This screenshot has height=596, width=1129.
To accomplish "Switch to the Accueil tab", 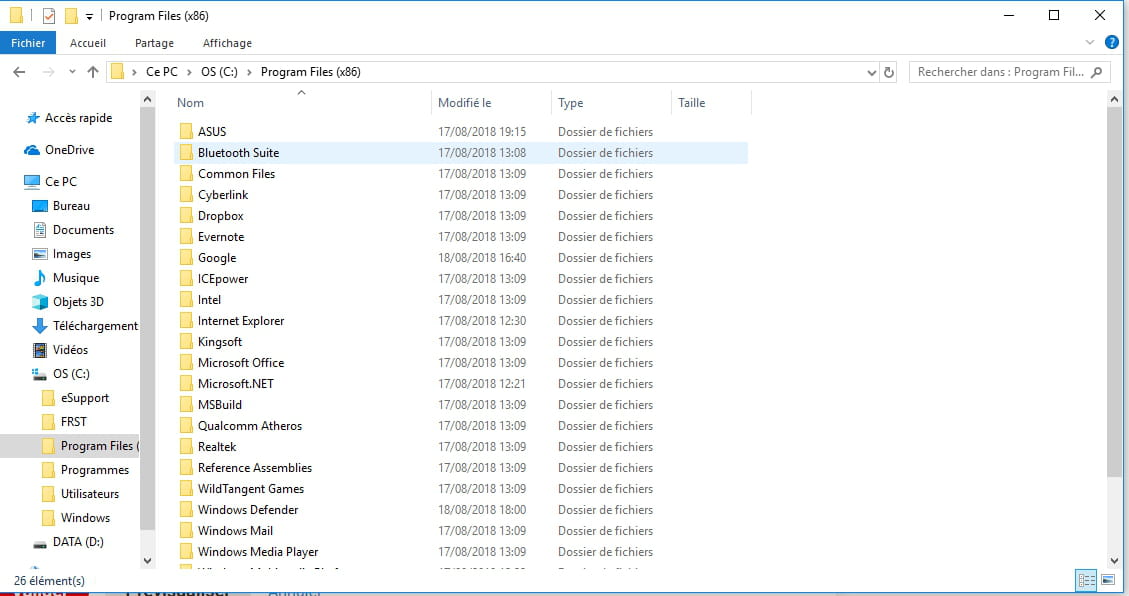I will click(88, 43).
